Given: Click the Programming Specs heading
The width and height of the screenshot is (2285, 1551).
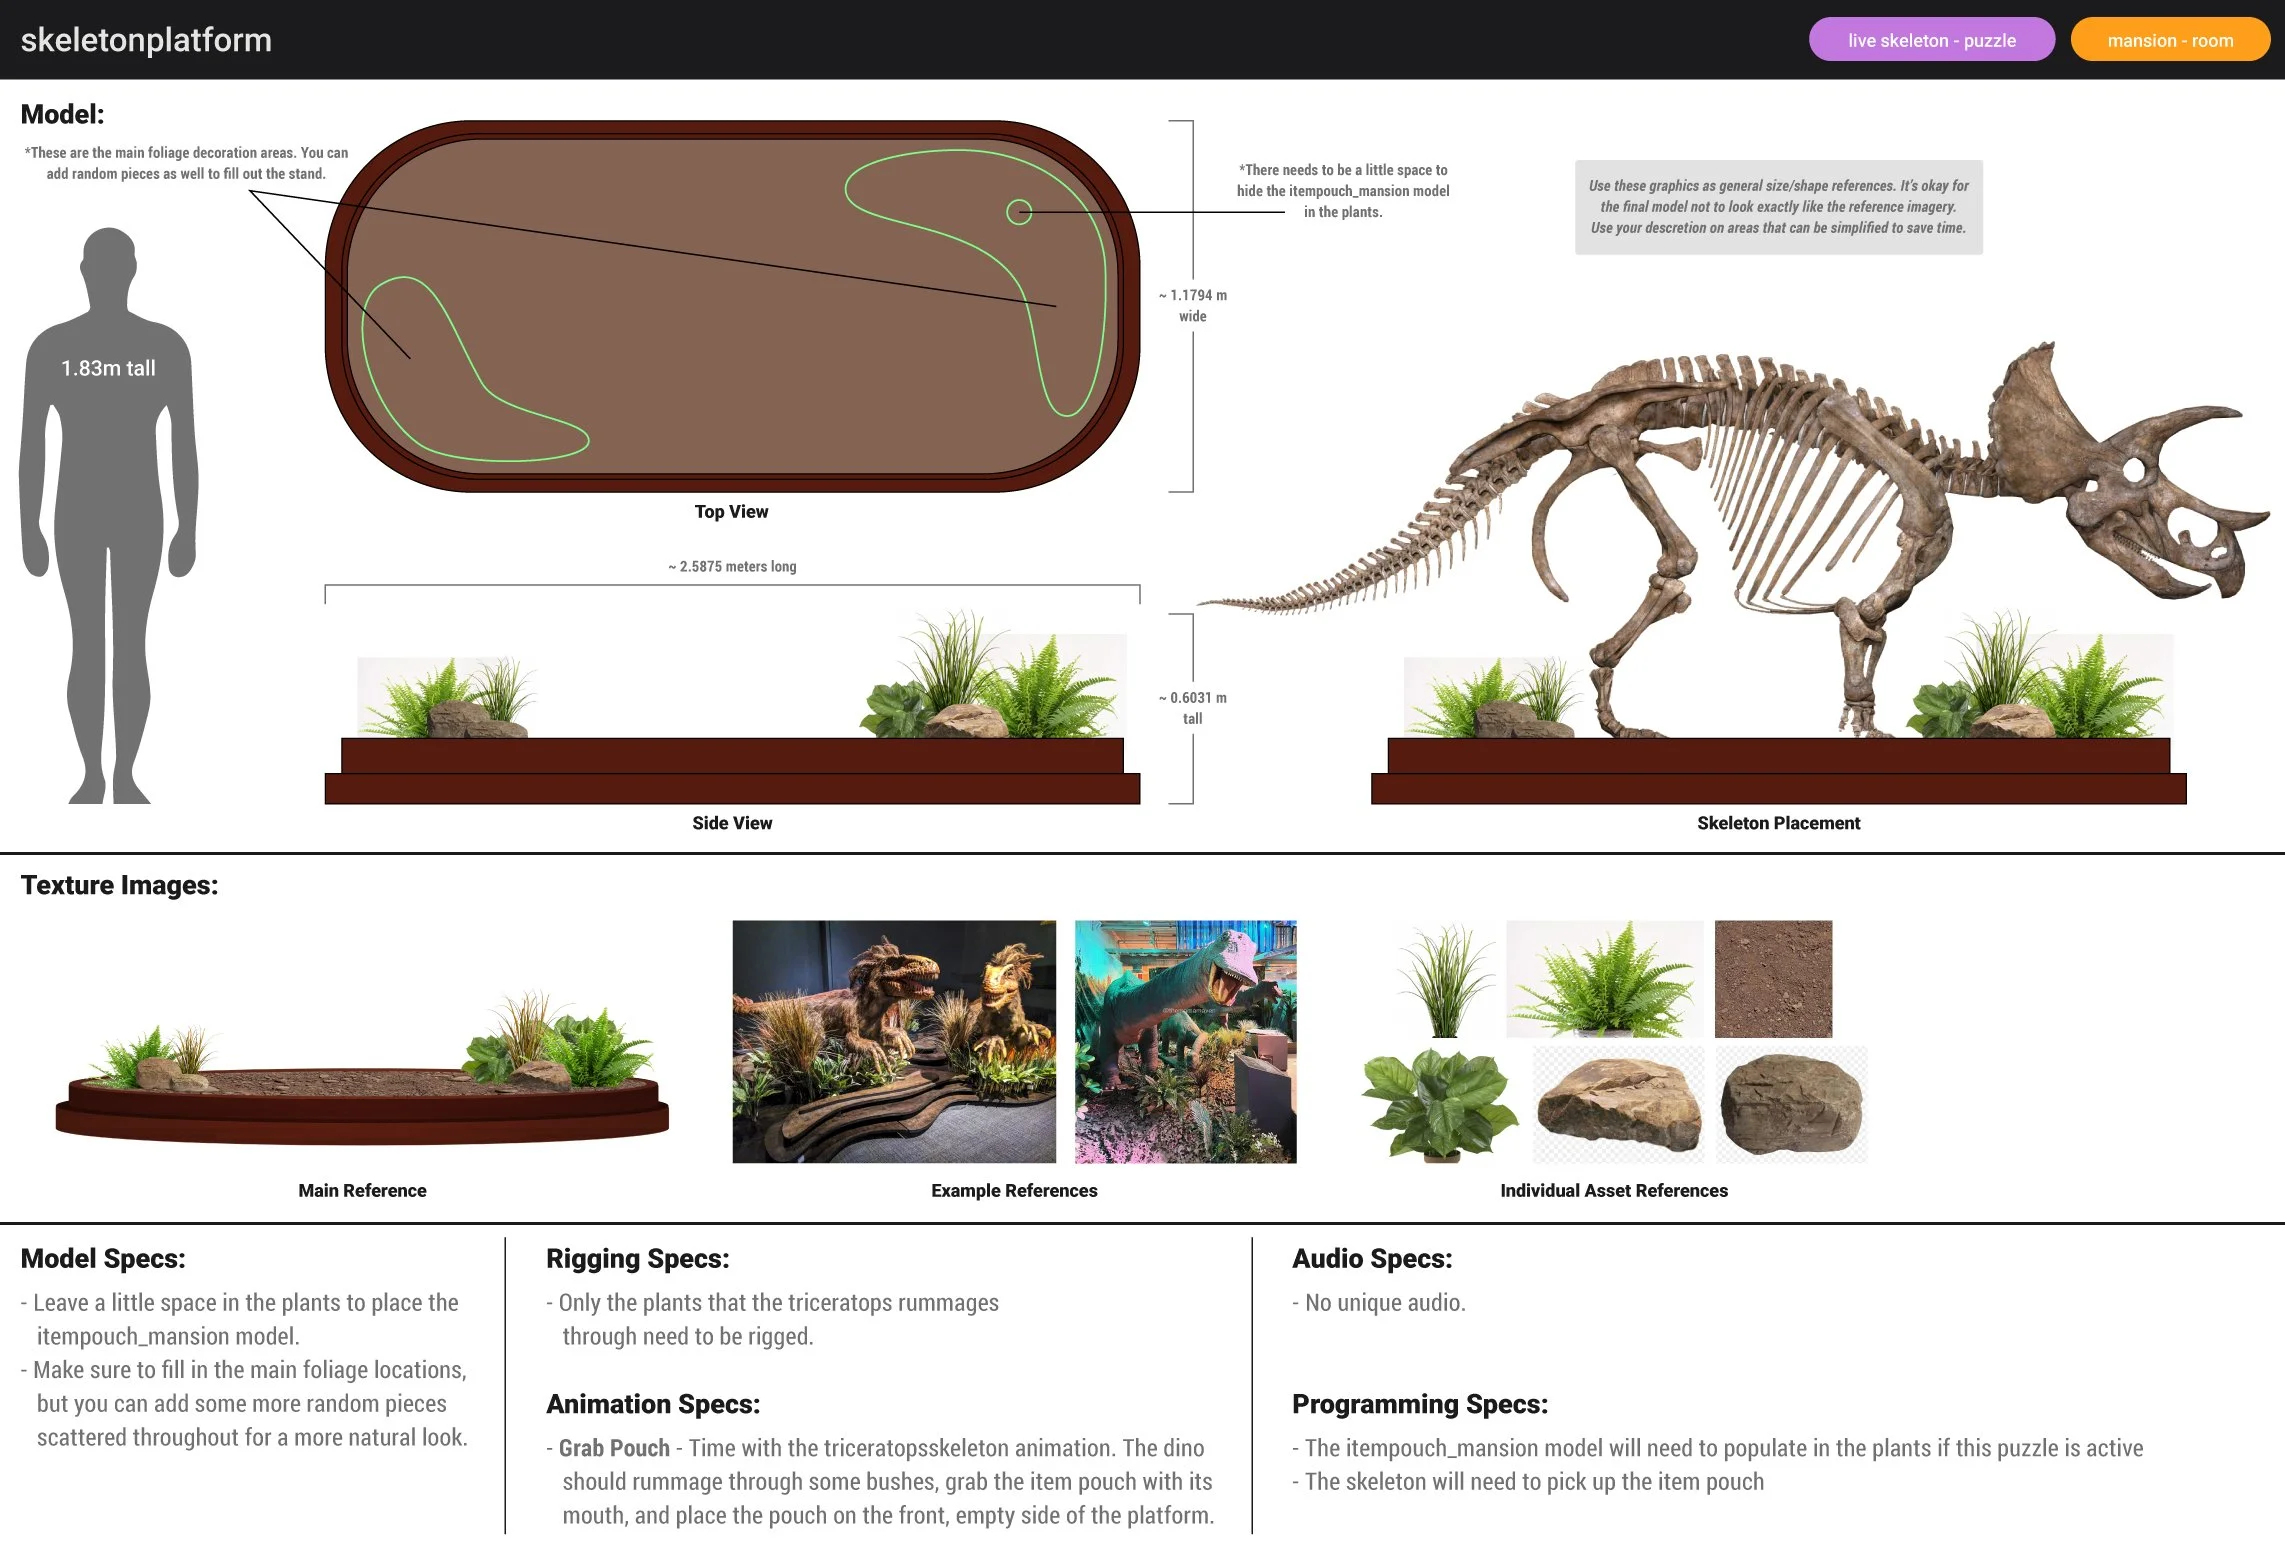Looking at the screenshot, I should coord(1419,1404).
